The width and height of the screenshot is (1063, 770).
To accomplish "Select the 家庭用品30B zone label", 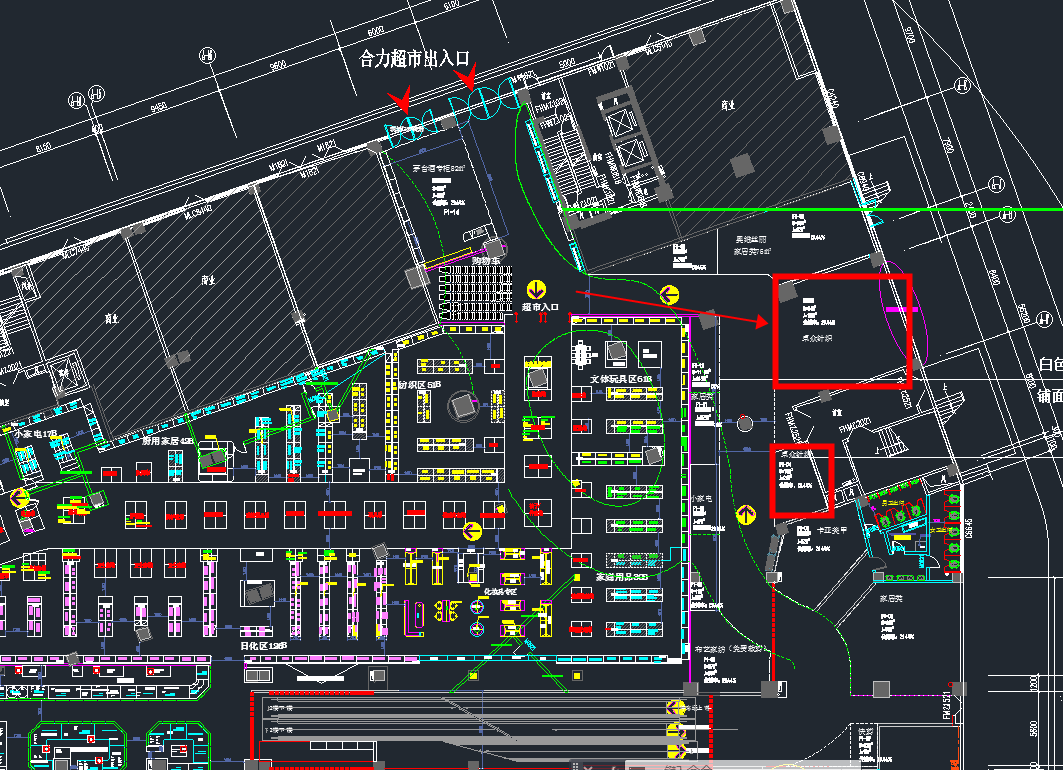I will click(622, 577).
